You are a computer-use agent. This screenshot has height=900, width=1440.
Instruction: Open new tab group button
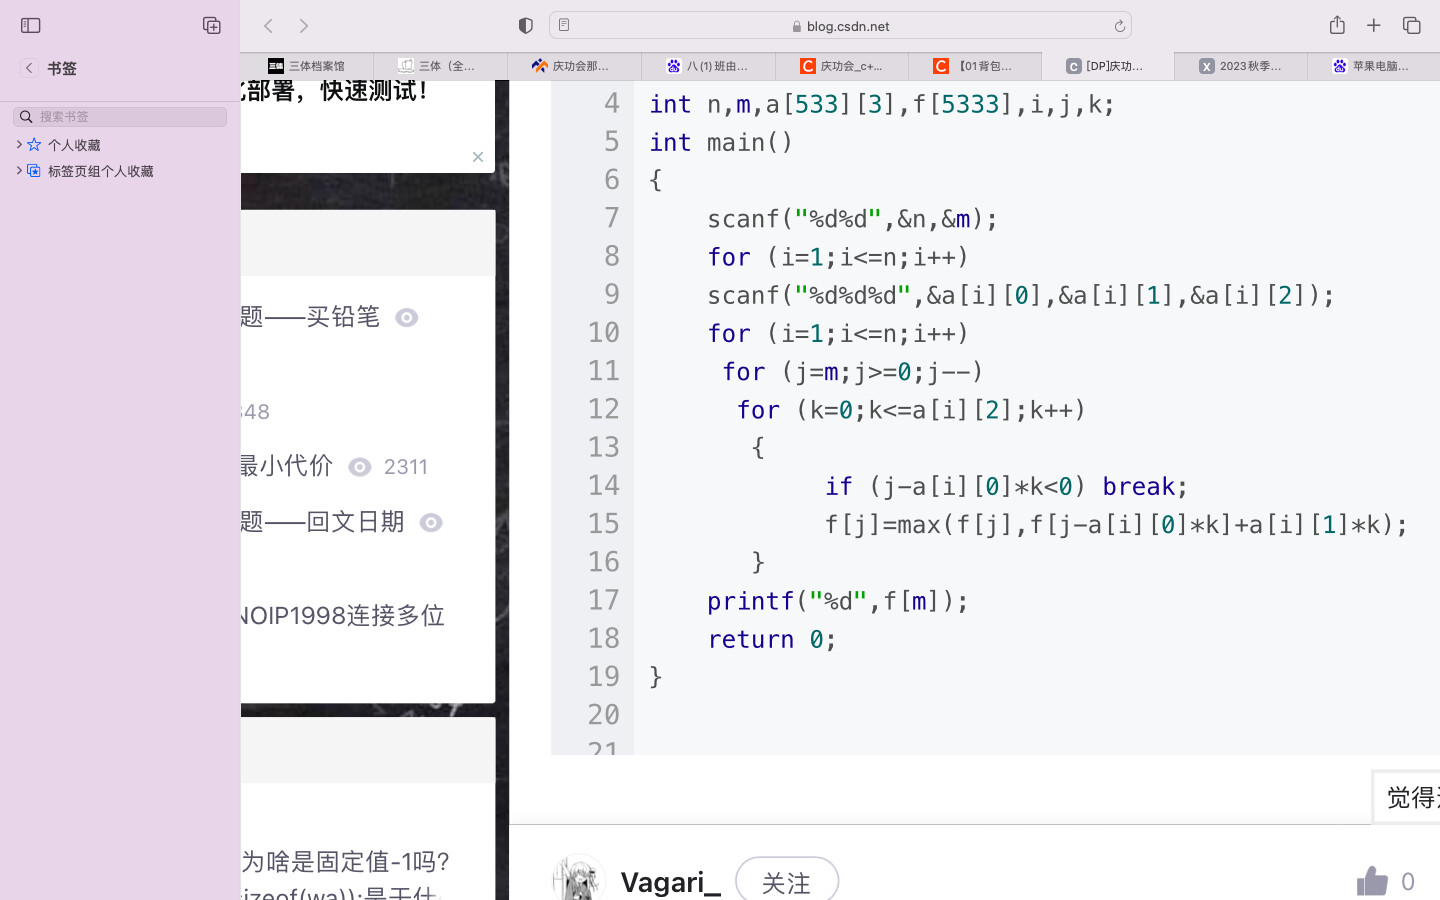coord(211,26)
